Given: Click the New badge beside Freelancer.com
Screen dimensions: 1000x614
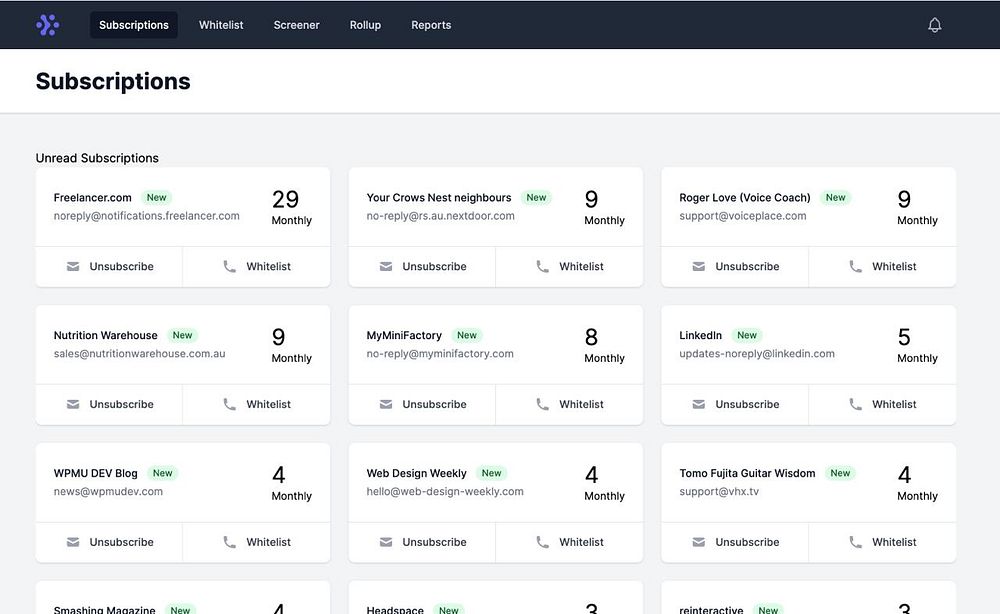Looking at the screenshot, I should coord(156,198).
